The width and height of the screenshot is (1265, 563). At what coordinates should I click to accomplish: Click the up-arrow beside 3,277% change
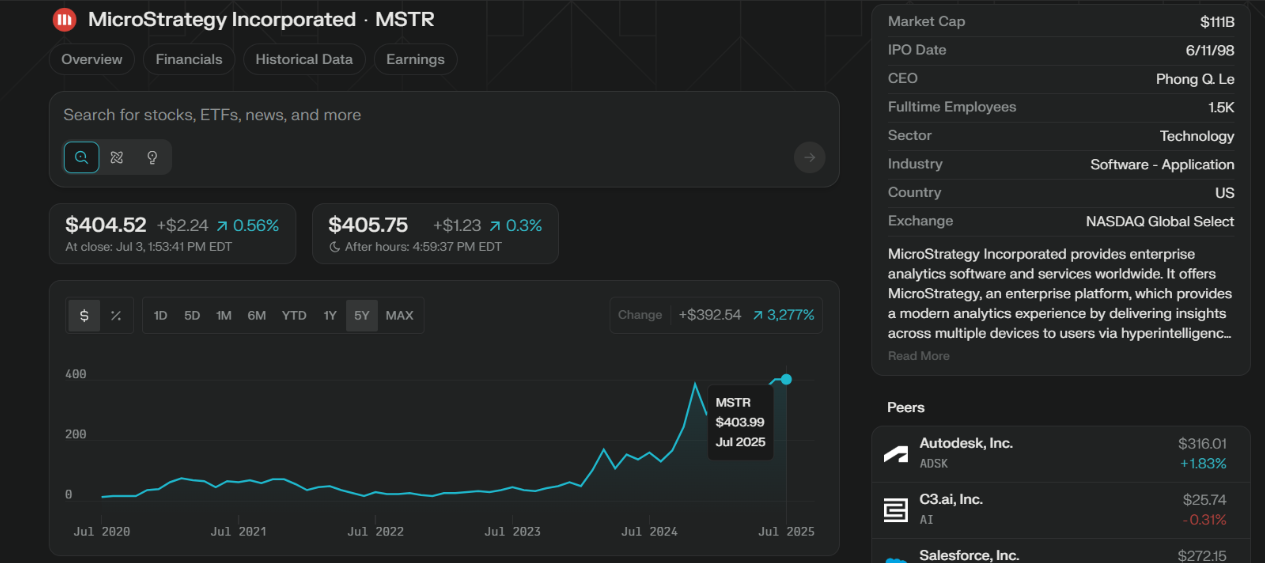tap(758, 315)
